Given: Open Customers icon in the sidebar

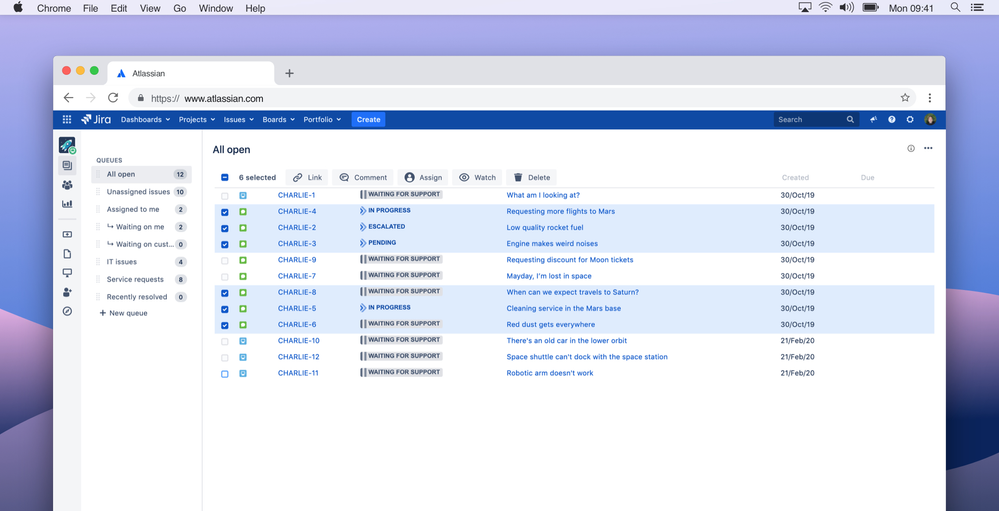Looking at the screenshot, I should coord(67,185).
